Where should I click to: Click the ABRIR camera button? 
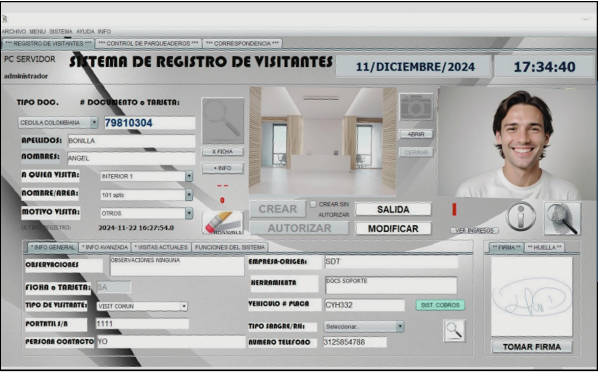tap(416, 134)
